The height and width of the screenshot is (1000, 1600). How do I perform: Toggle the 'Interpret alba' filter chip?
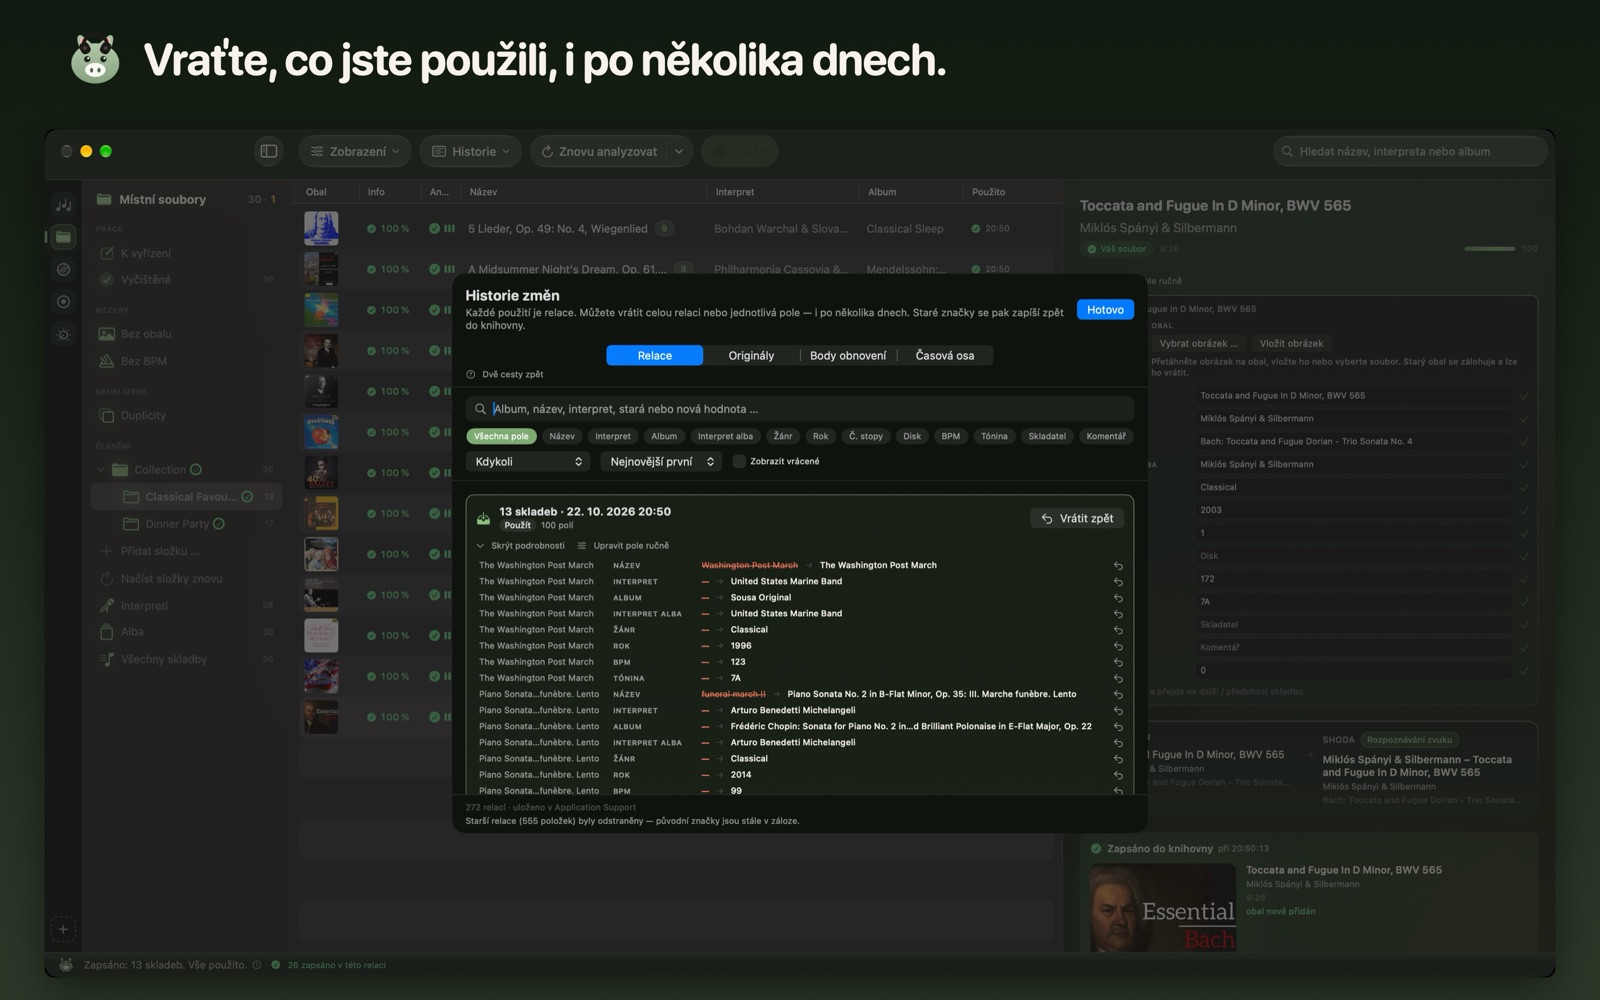click(x=725, y=436)
